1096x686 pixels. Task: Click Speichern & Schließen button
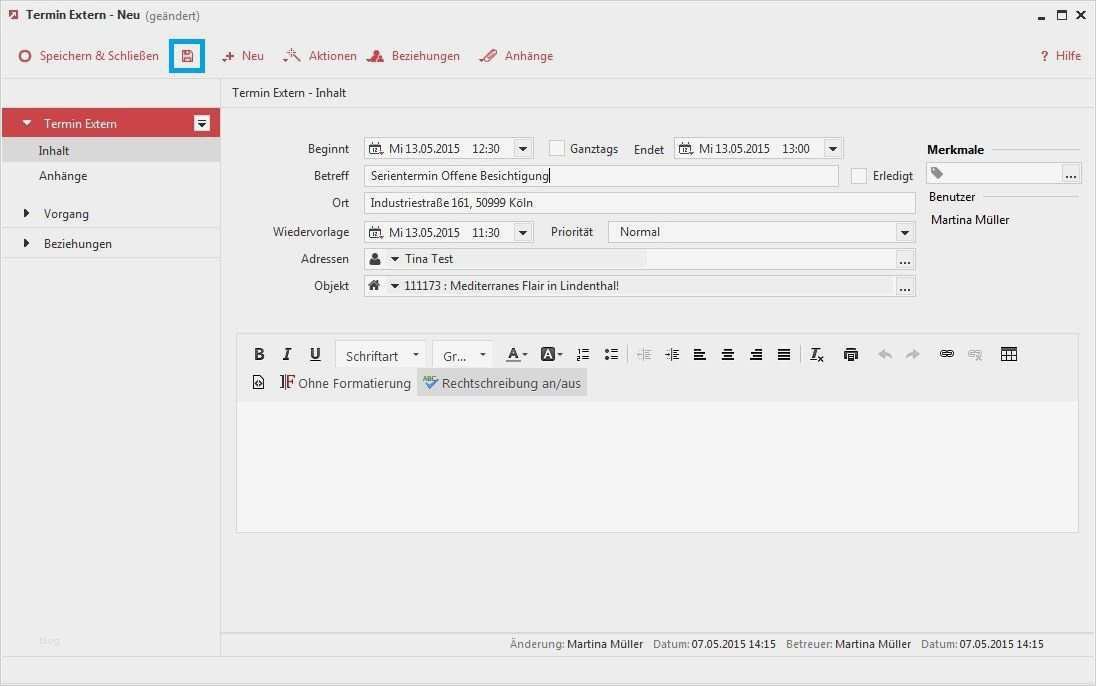tap(89, 56)
